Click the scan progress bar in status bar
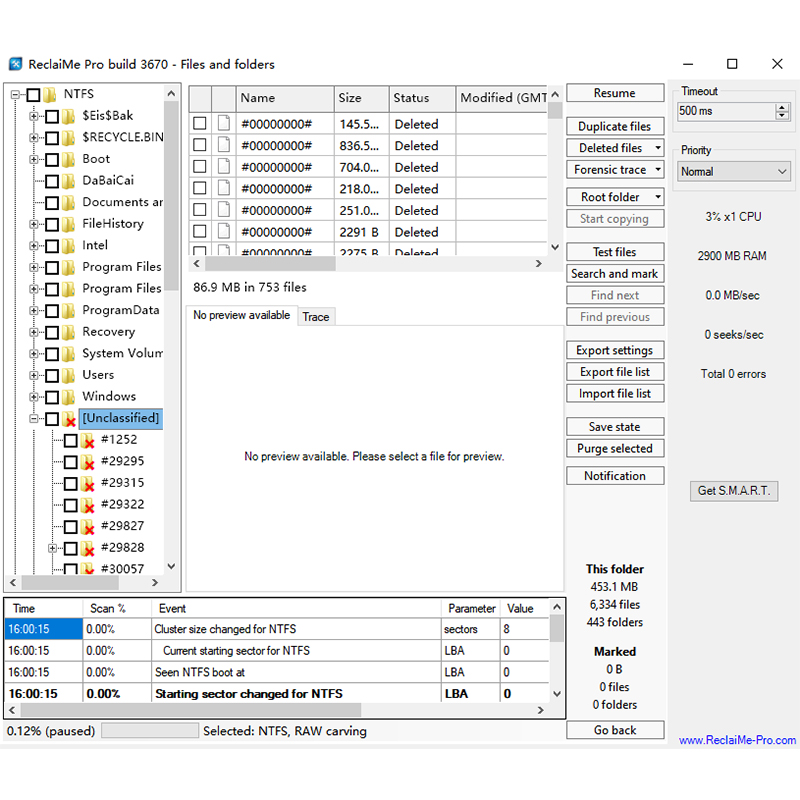 (x=150, y=731)
